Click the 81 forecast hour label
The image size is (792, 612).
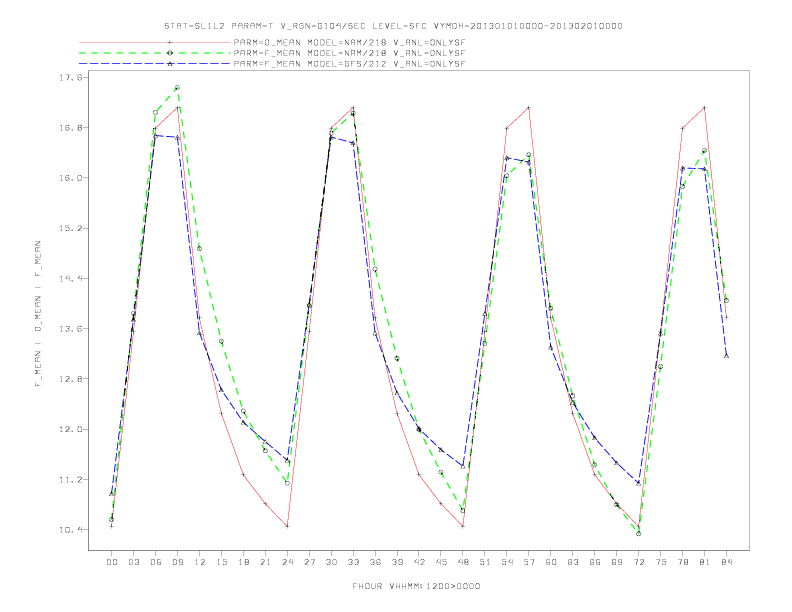click(705, 562)
